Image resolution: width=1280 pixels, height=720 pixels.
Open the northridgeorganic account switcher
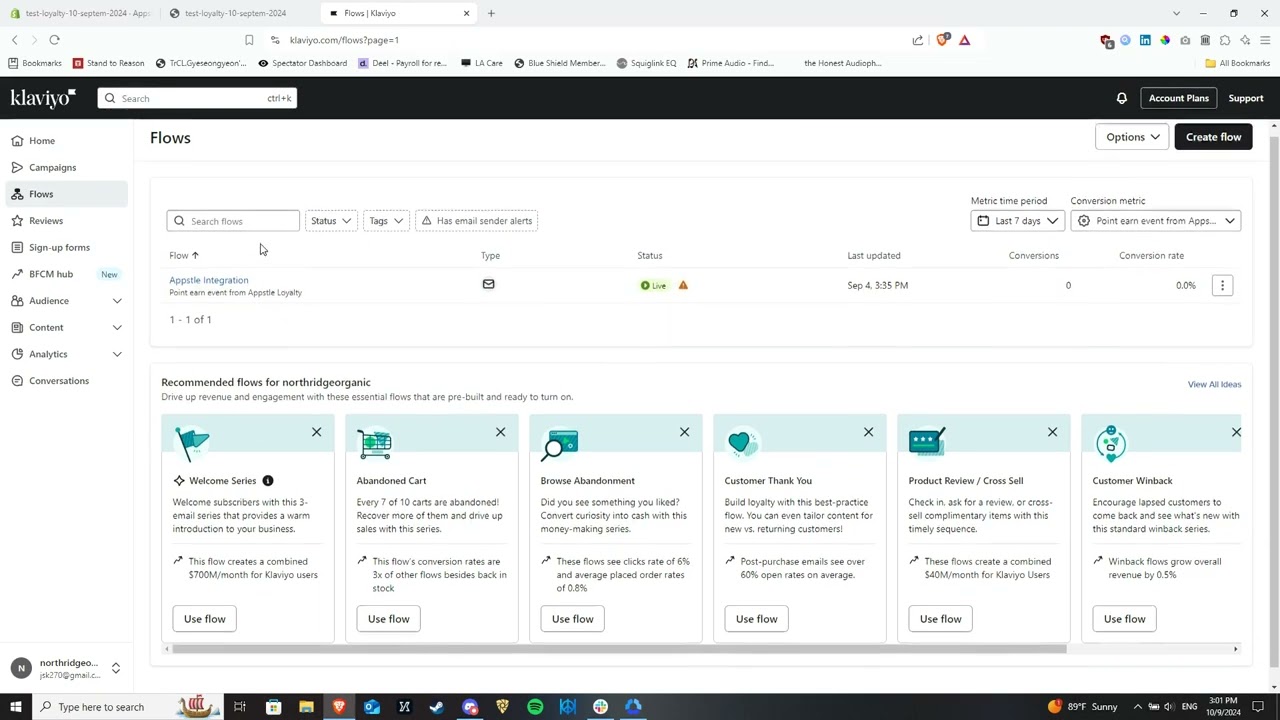point(66,668)
